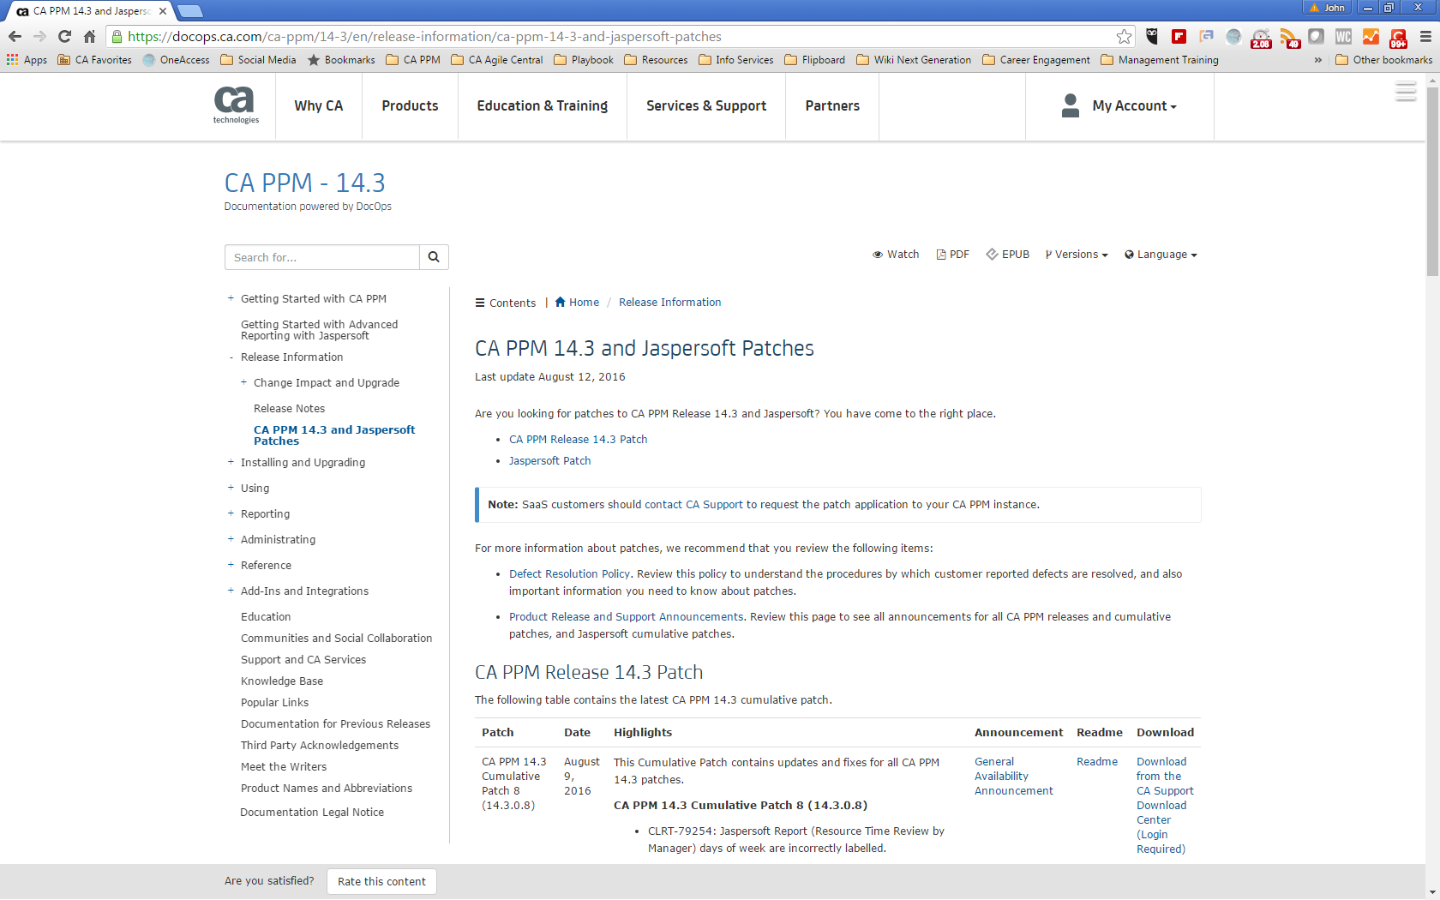Open the stopwatch page-speed extension showing 2.08
Image resolution: width=1440 pixels, height=900 pixels.
pyautogui.click(x=1261, y=37)
